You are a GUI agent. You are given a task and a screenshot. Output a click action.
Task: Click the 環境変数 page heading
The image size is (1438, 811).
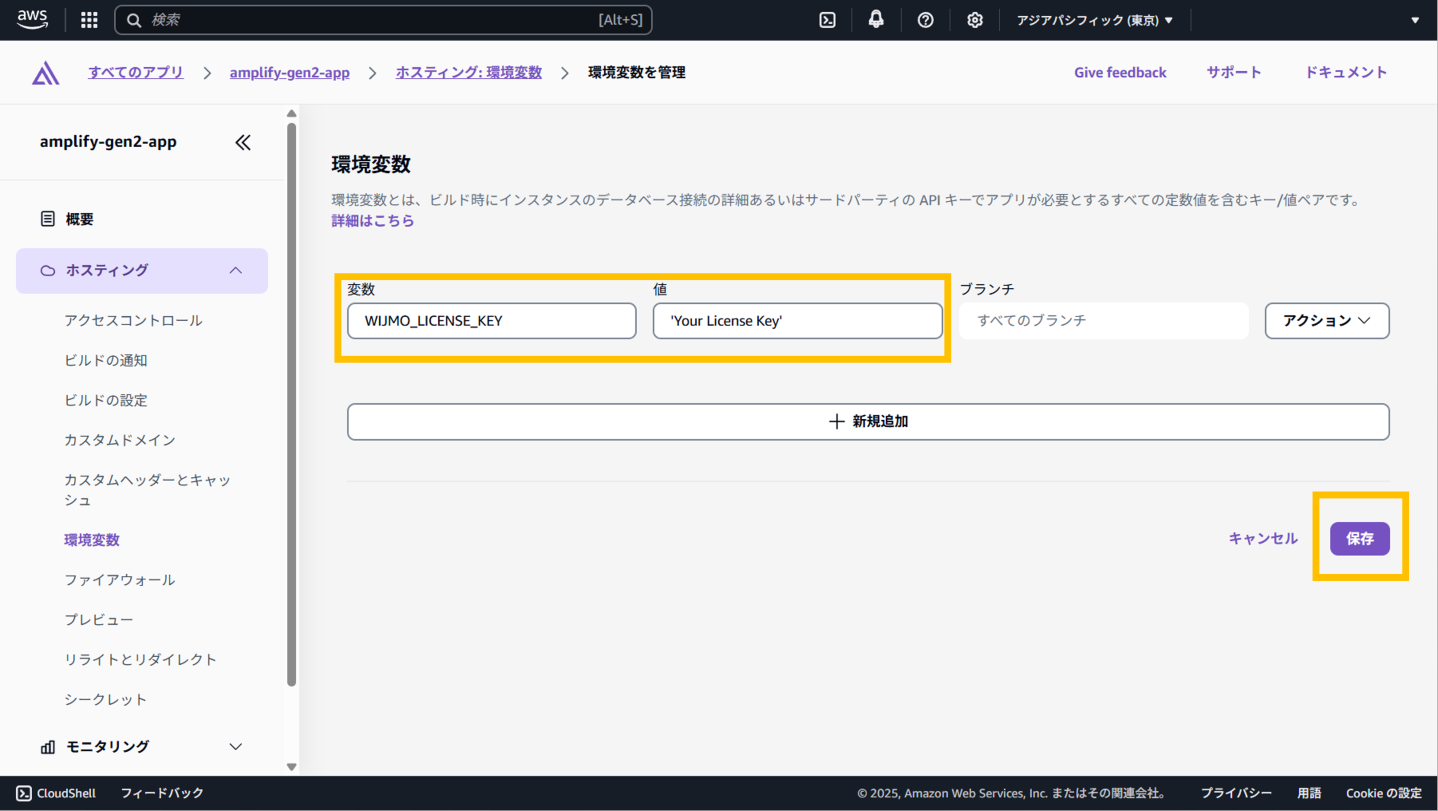point(371,164)
